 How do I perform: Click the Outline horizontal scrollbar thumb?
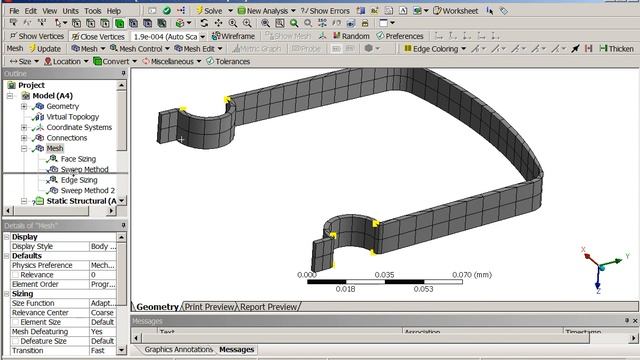[x=51, y=211]
